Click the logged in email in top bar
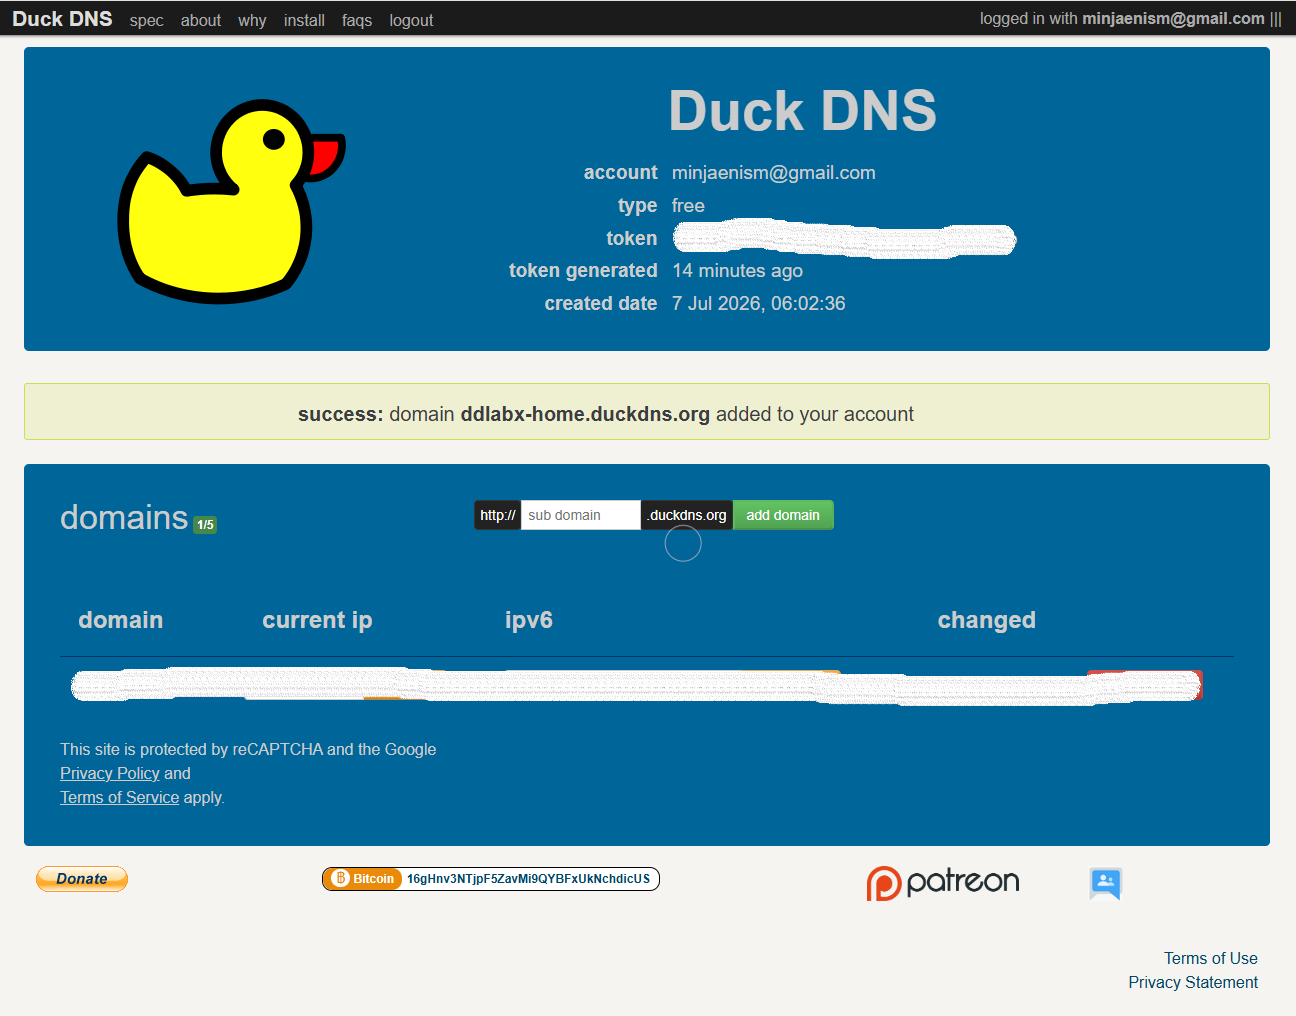Screen dimensions: 1296x1016 (x=1173, y=19)
